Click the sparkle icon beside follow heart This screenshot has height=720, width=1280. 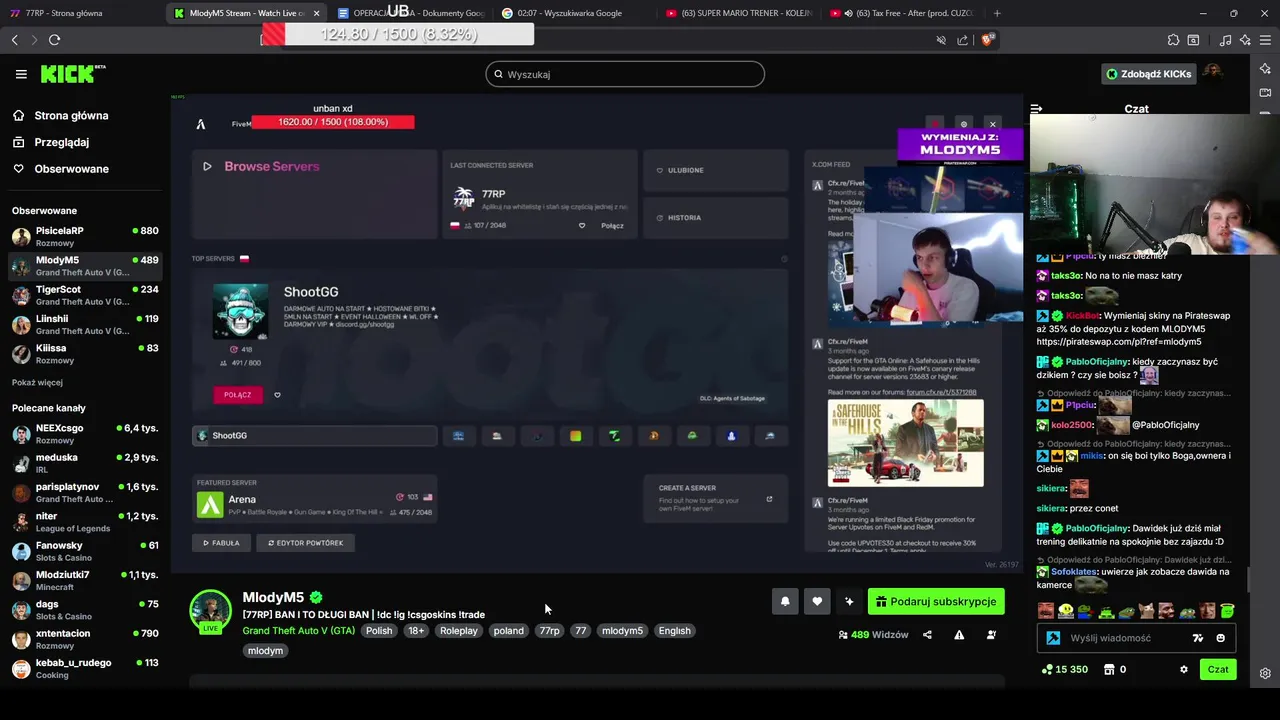[x=849, y=601]
